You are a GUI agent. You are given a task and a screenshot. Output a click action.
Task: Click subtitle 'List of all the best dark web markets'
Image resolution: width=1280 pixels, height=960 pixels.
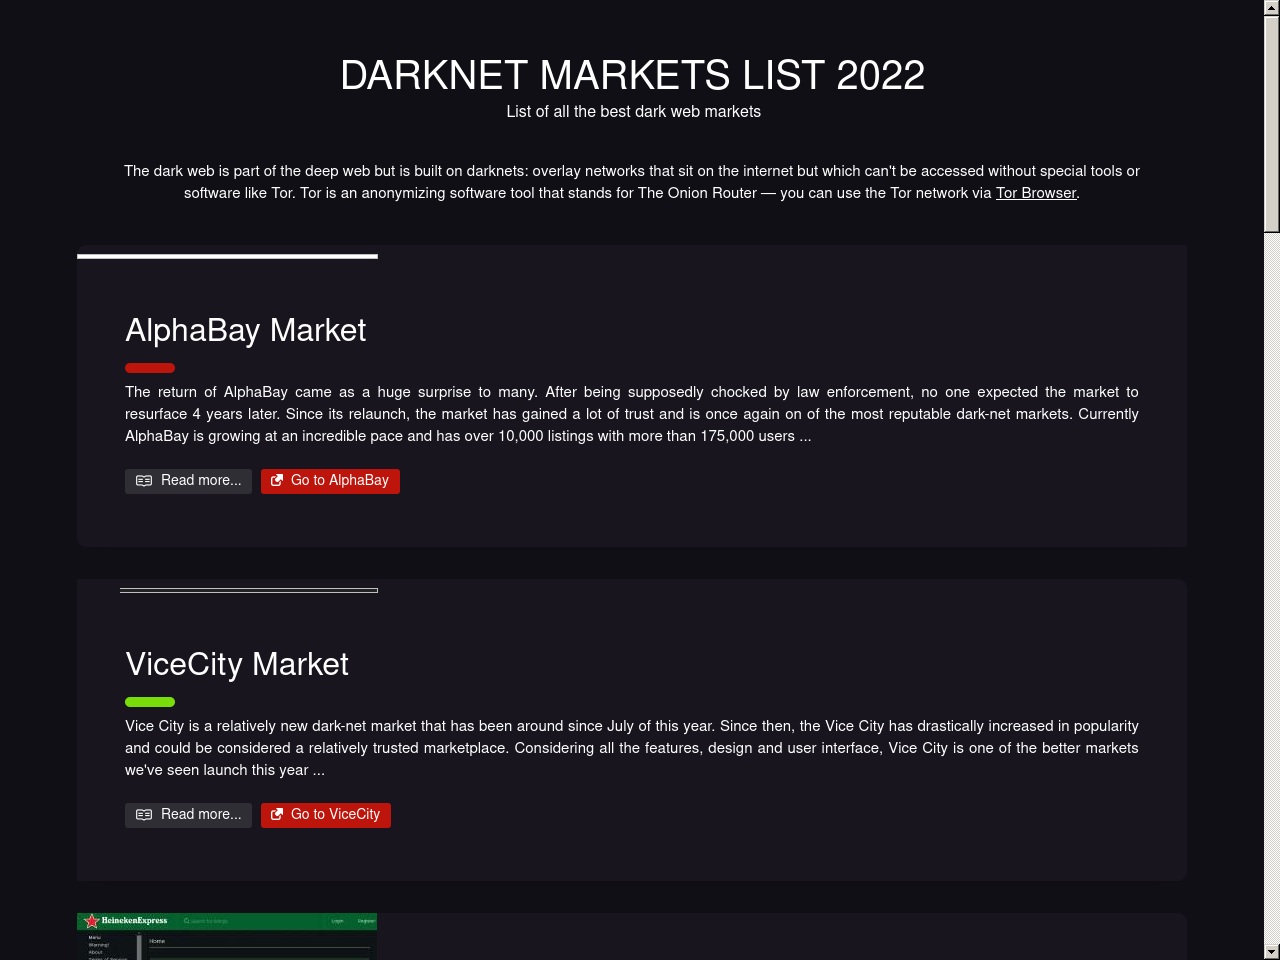tap(633, 112)
